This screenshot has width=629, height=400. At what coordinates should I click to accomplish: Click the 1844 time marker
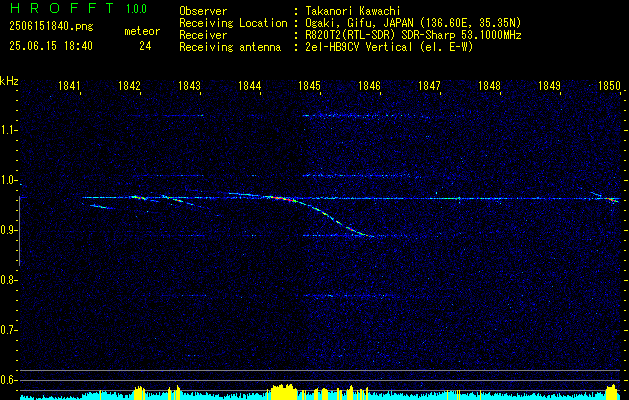(x=250, y=85)
